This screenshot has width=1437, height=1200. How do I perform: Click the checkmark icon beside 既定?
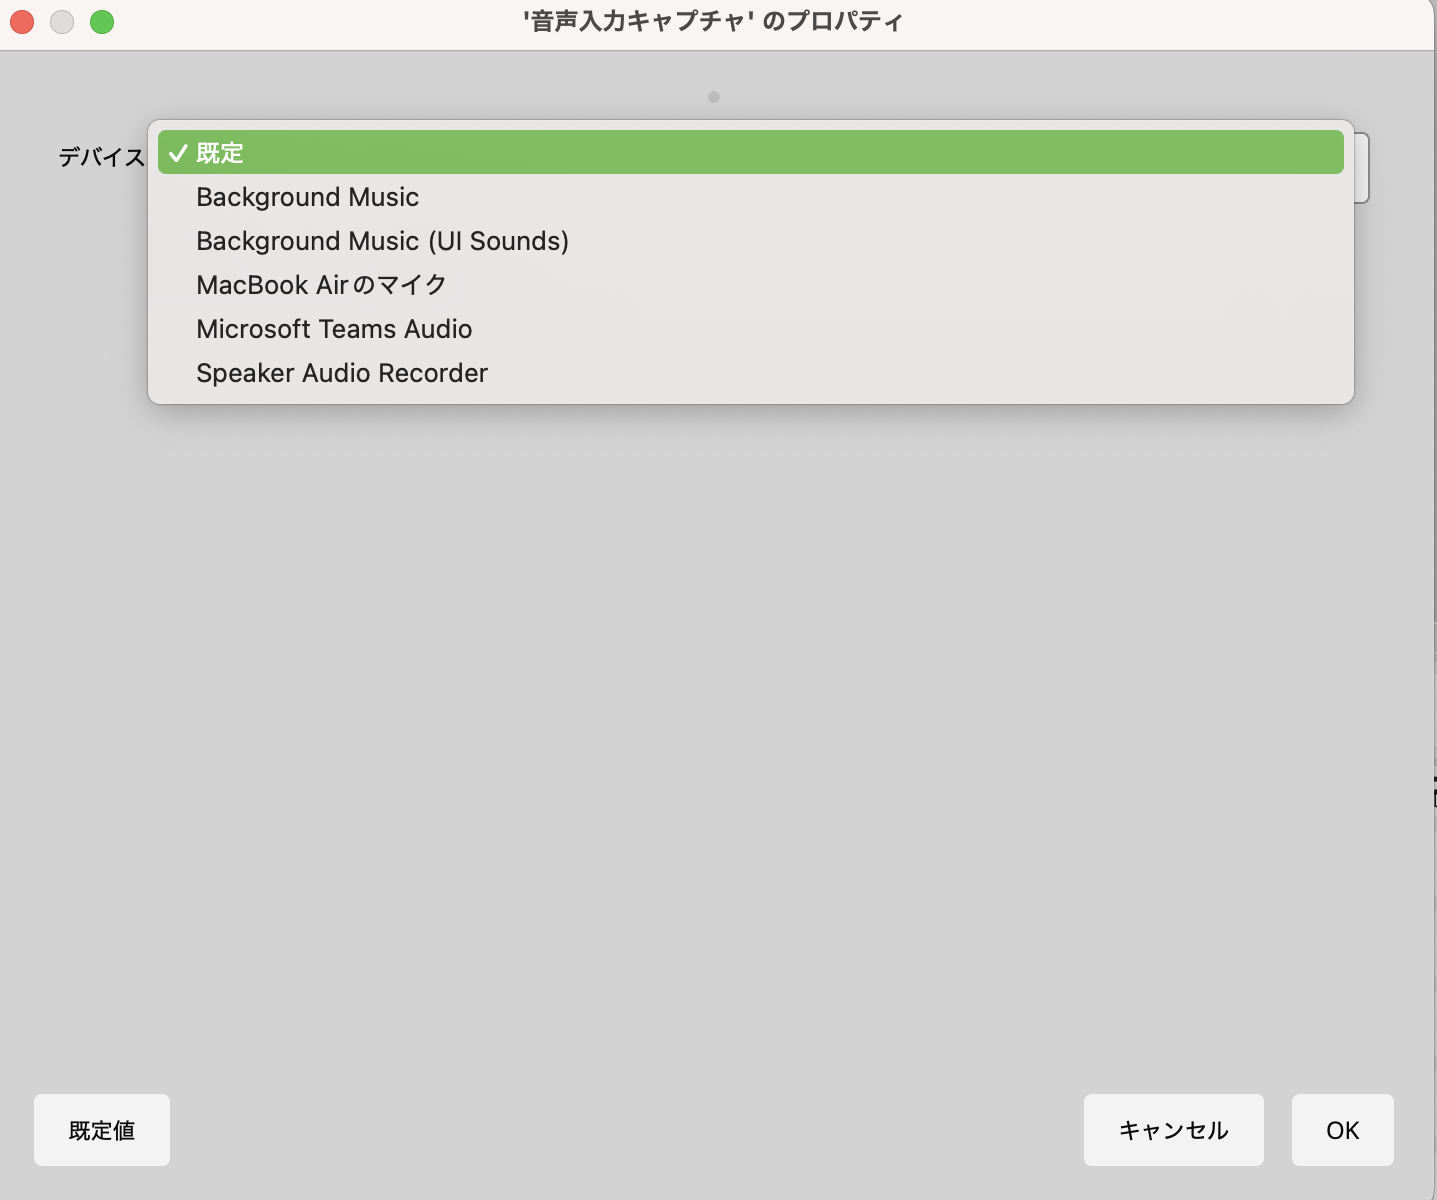tap(178, 153)
